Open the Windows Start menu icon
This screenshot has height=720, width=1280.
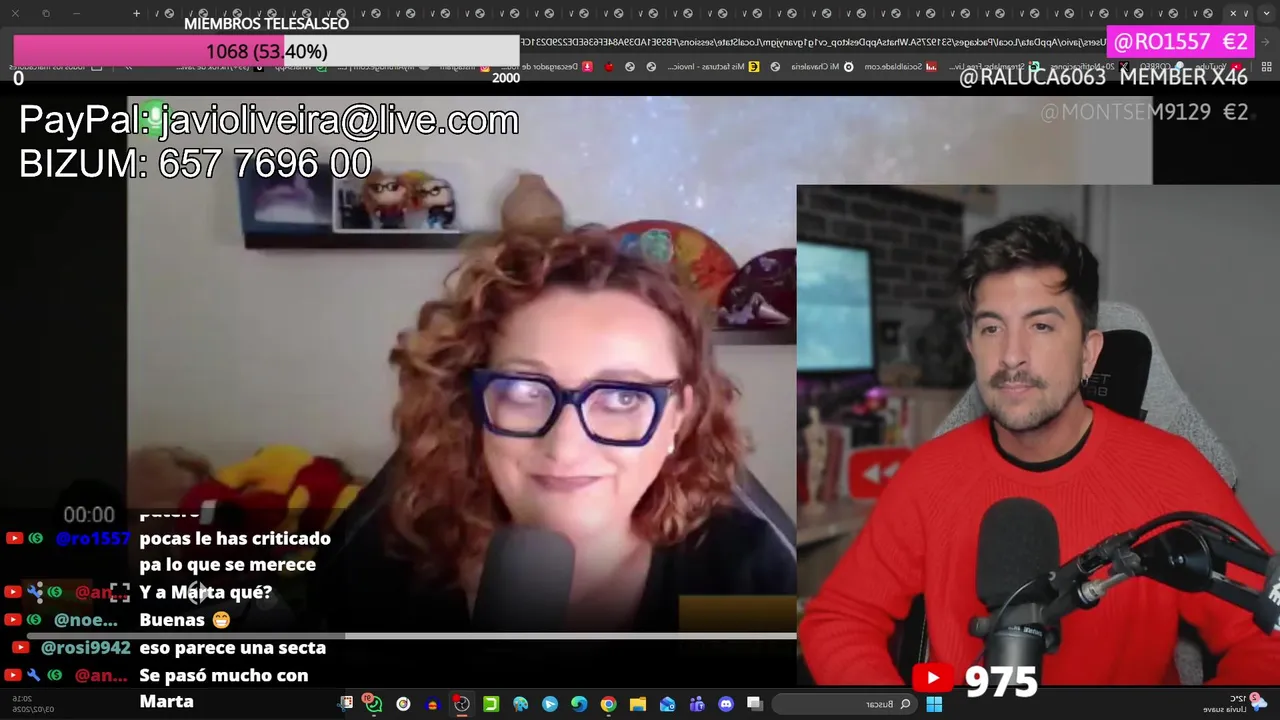[x=934, y=704]
